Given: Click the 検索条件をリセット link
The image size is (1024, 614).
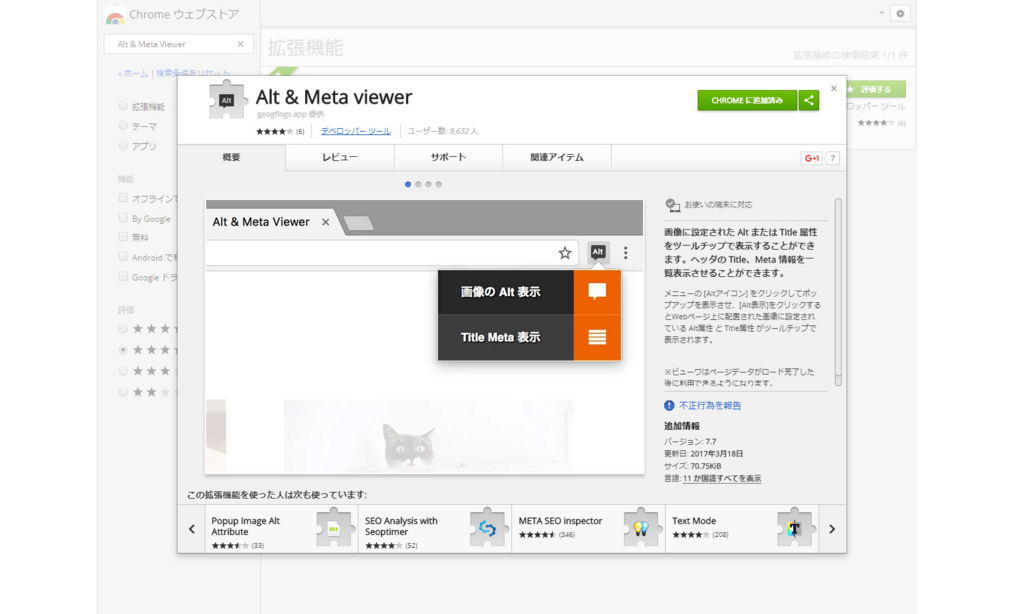Looking at the screenshot, I should point(193,73).
